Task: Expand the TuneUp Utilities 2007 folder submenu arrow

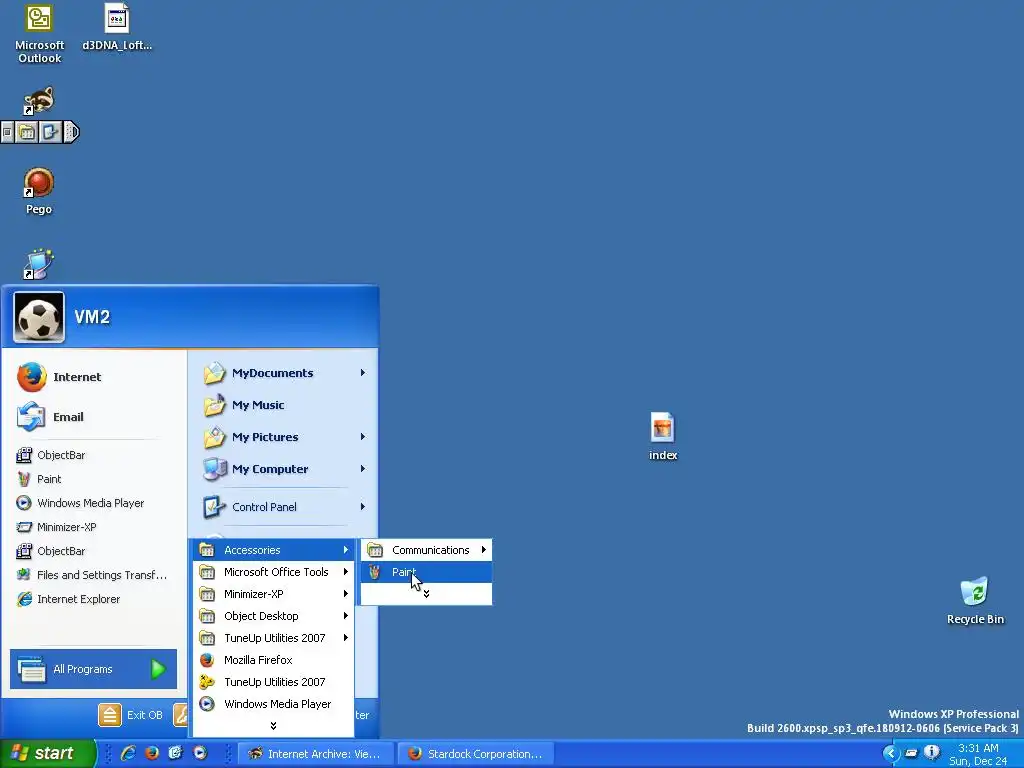Action: pyautogui.click(x=345, y=638)
